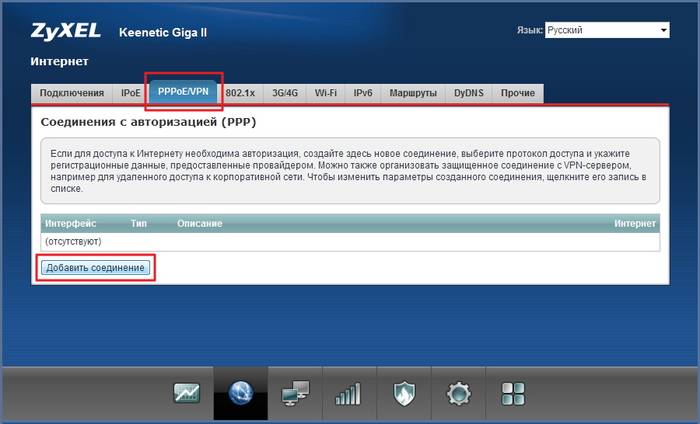
Task: Open the Прочие tab
Action: tap(518, 93)
